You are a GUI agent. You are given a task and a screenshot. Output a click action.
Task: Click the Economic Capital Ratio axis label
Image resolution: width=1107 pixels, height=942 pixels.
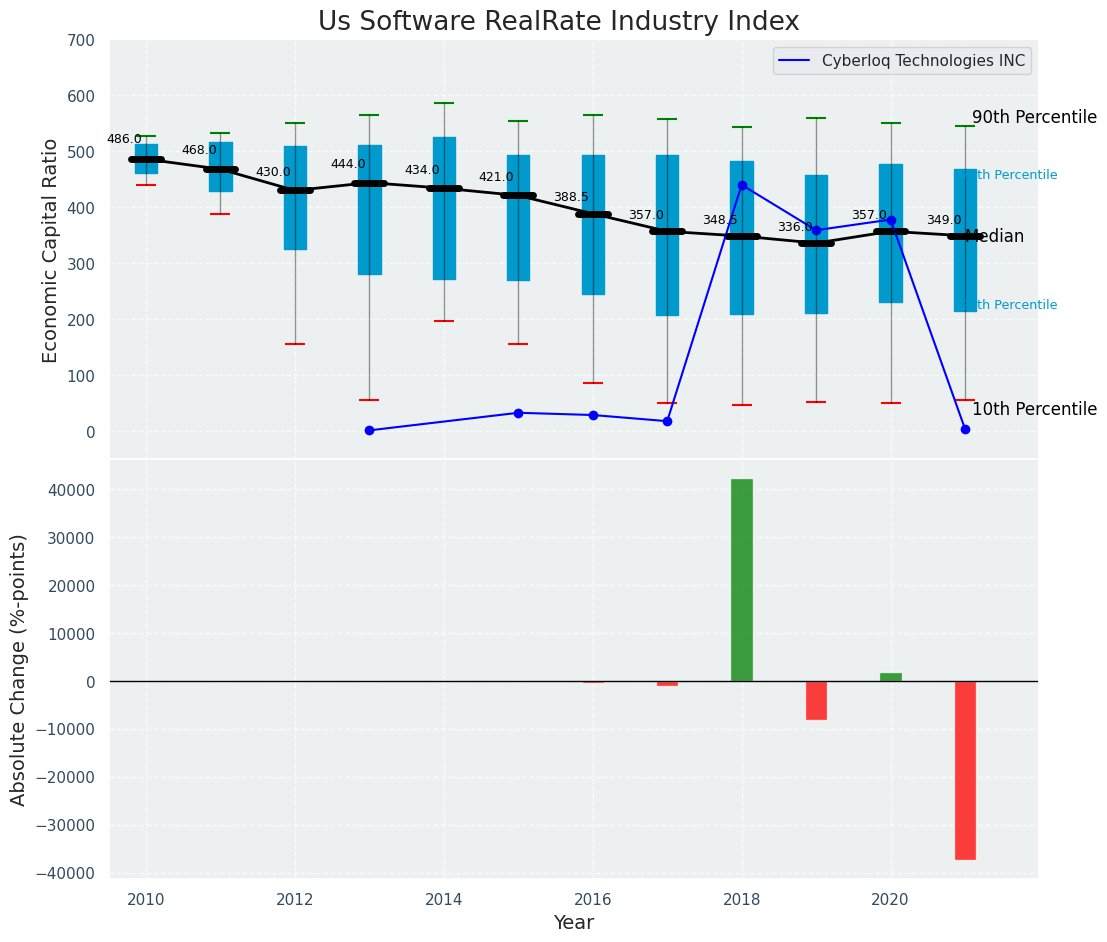[x=49, y=251]
